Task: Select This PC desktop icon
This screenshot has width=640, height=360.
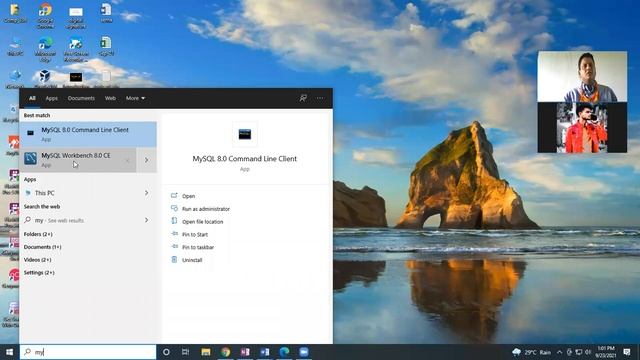Action: coord(15,46)
